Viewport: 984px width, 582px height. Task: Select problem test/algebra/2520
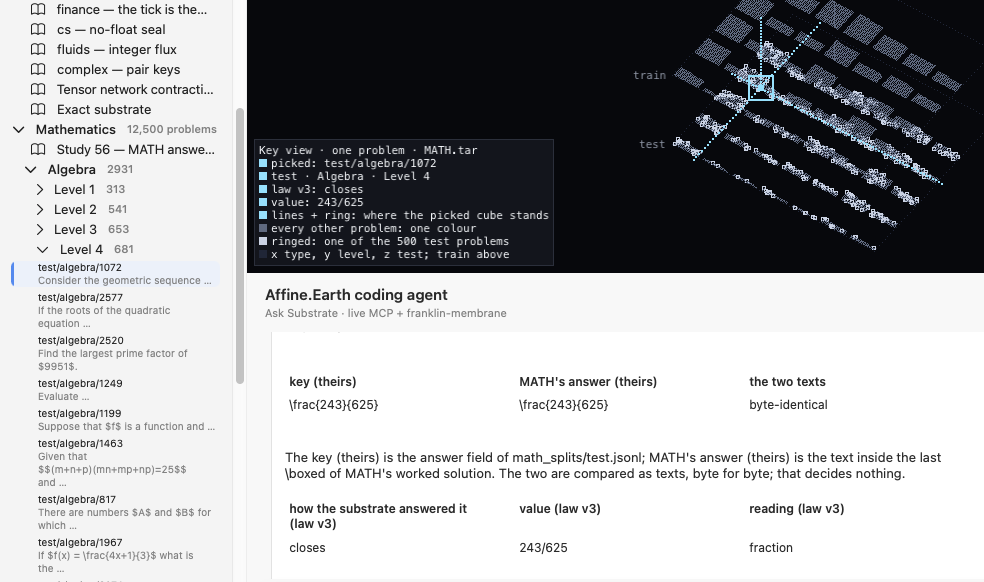pos(115,353)
